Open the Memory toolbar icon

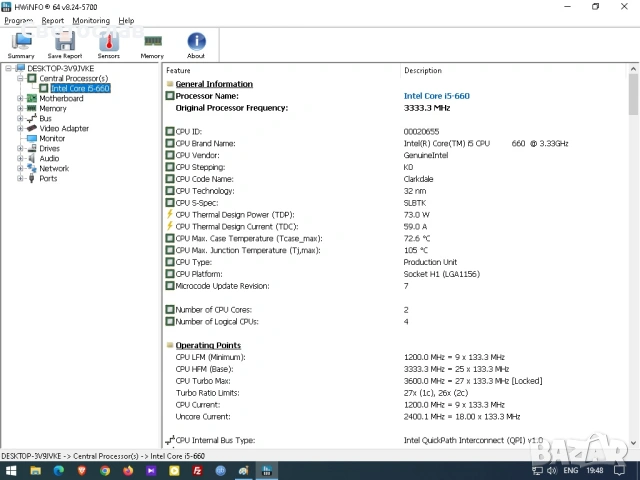152,45
